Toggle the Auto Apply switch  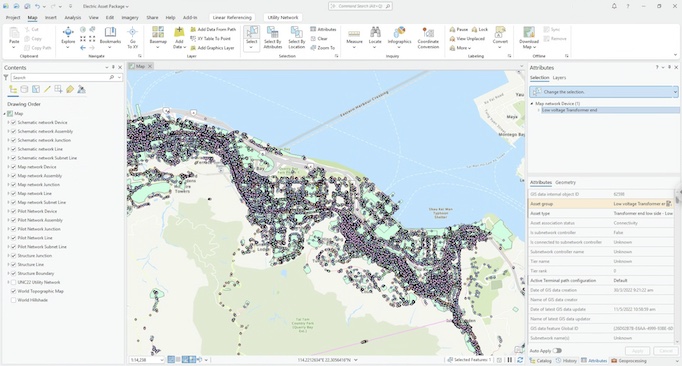(x=557, y=350)
